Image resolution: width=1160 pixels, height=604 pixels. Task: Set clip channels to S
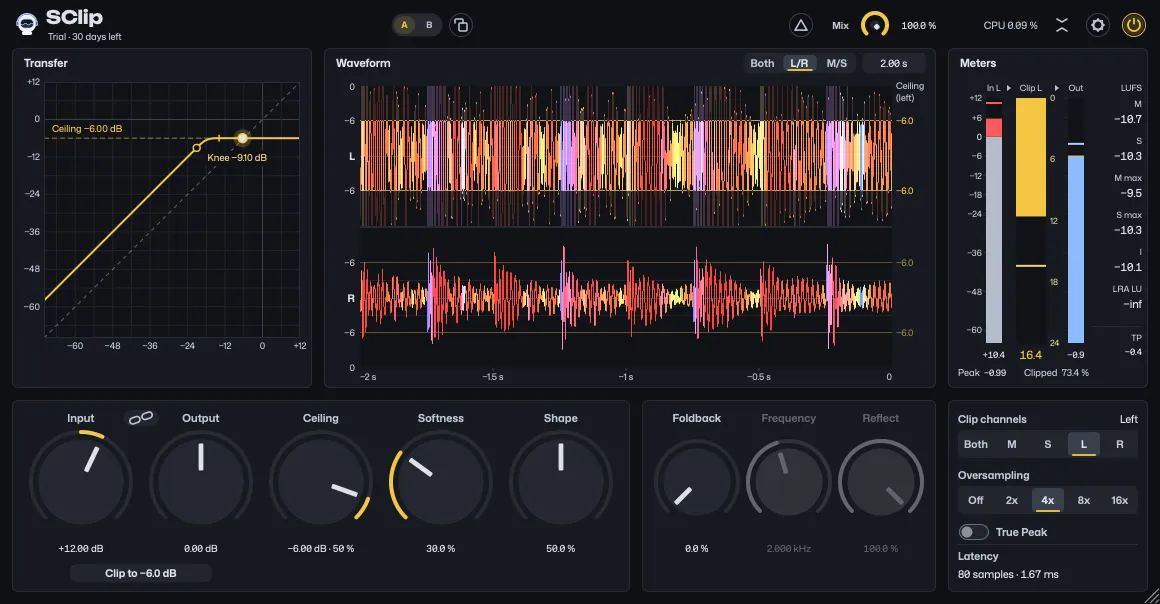pyautogui.click(x=1048, y=444)
